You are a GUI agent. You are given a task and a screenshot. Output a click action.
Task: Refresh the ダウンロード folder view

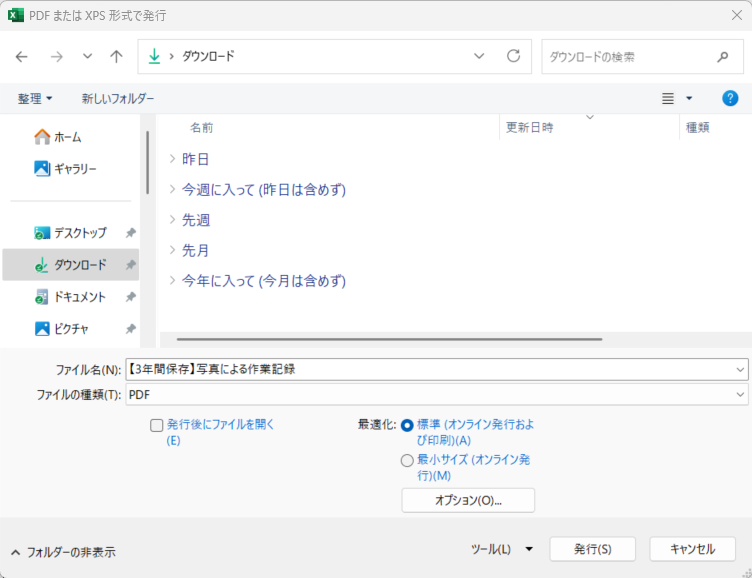point(513,57)
